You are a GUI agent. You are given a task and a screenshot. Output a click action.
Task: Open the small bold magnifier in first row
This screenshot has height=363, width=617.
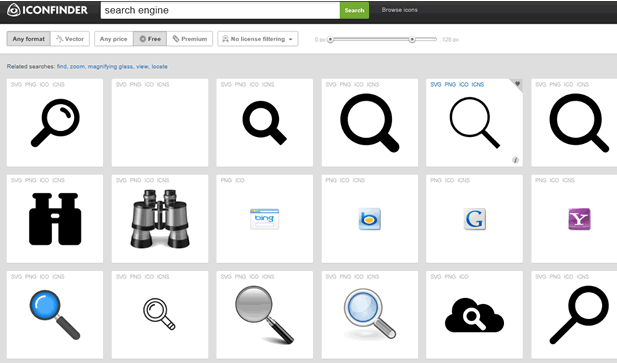point(264,123)
